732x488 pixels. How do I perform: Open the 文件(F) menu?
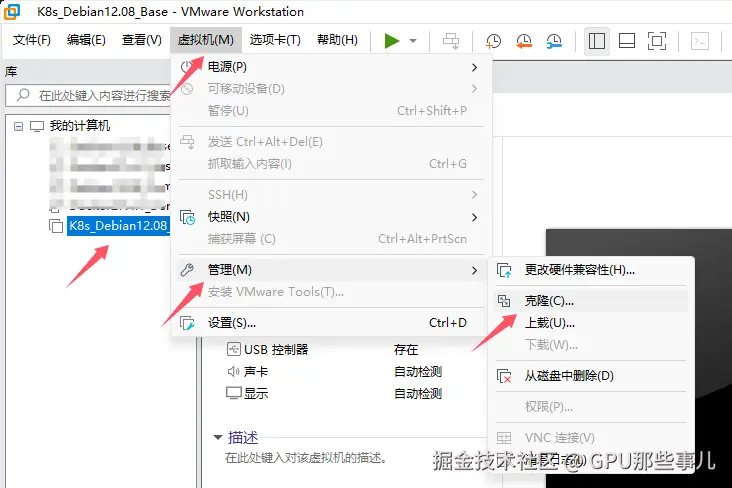(x=32, y=40)
